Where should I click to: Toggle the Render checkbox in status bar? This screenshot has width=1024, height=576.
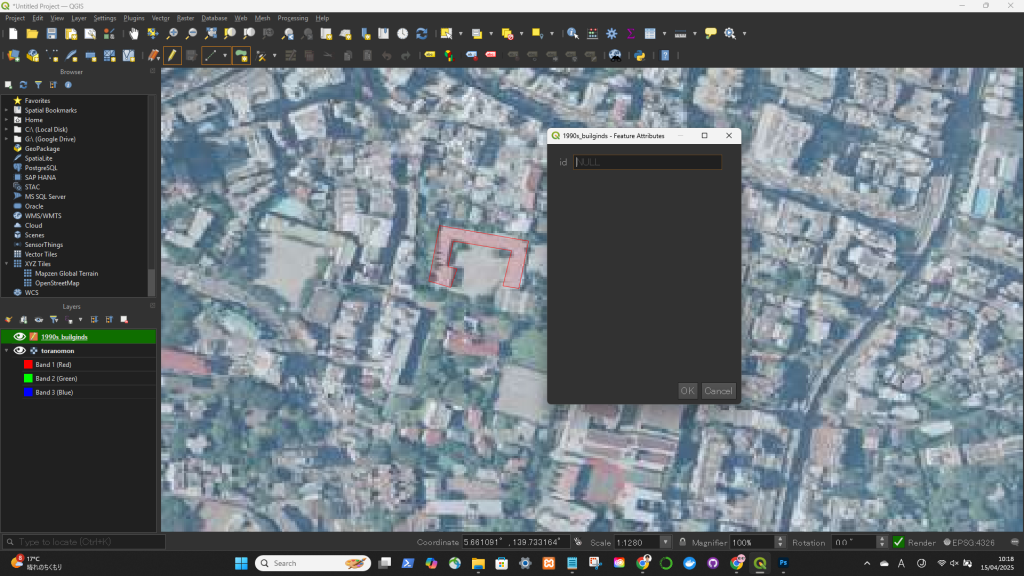tap(898, 542)
